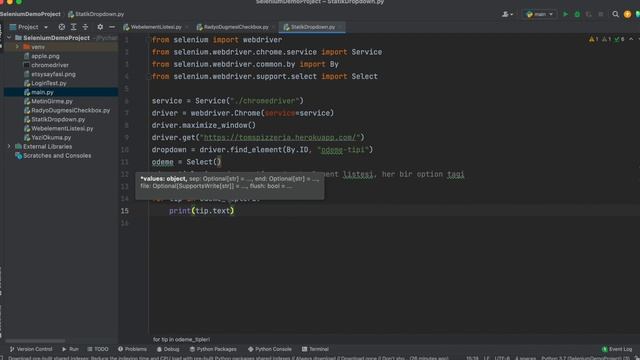This screenshot has width=640, height=360.
Task: Open MetinGirme.py in project tree
Action: point(51,101)
